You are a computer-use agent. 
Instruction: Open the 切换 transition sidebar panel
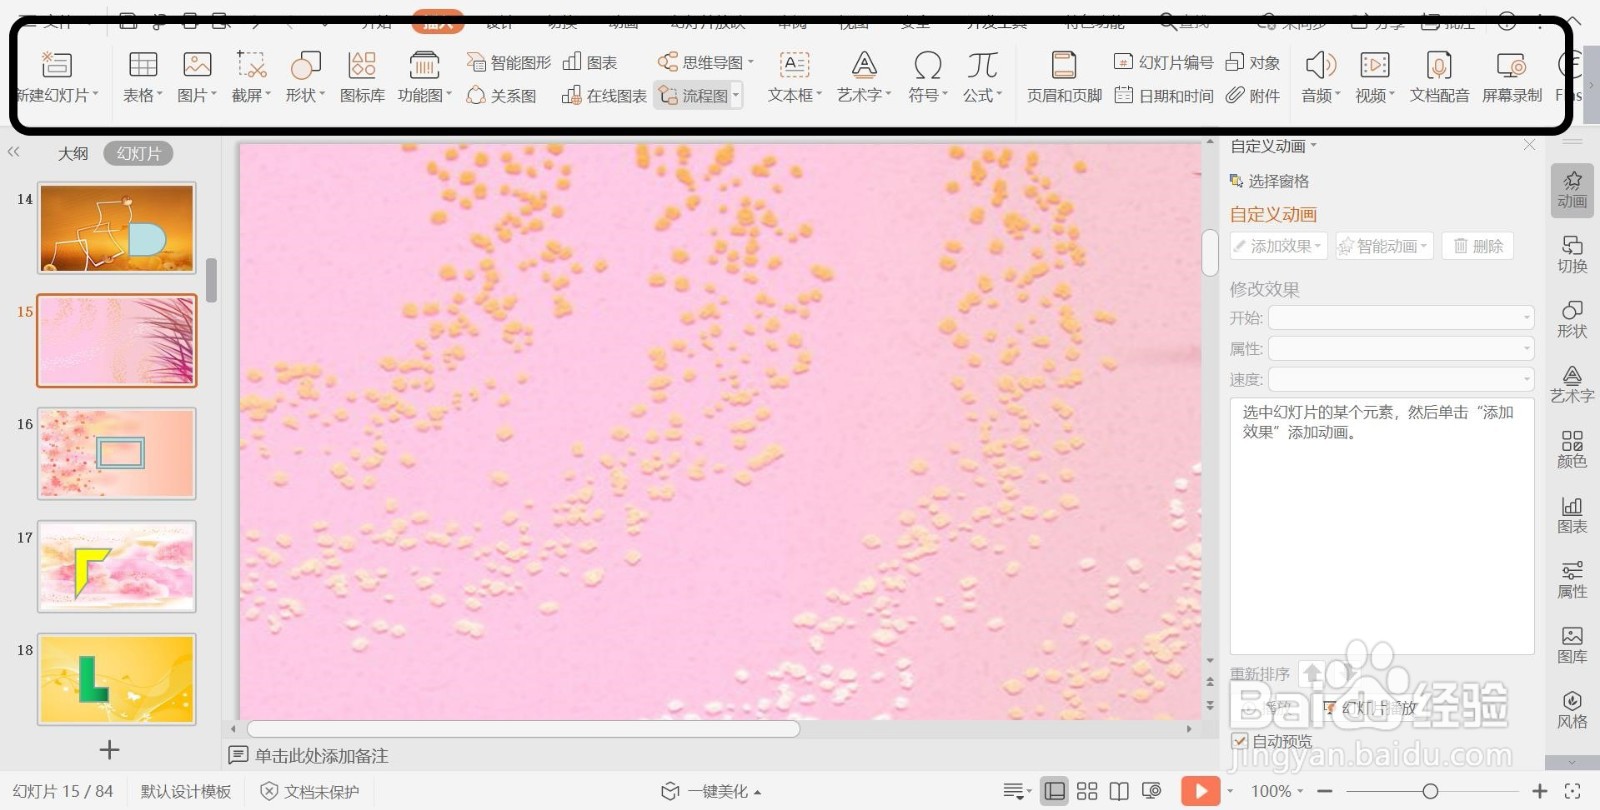[1572, 254]
